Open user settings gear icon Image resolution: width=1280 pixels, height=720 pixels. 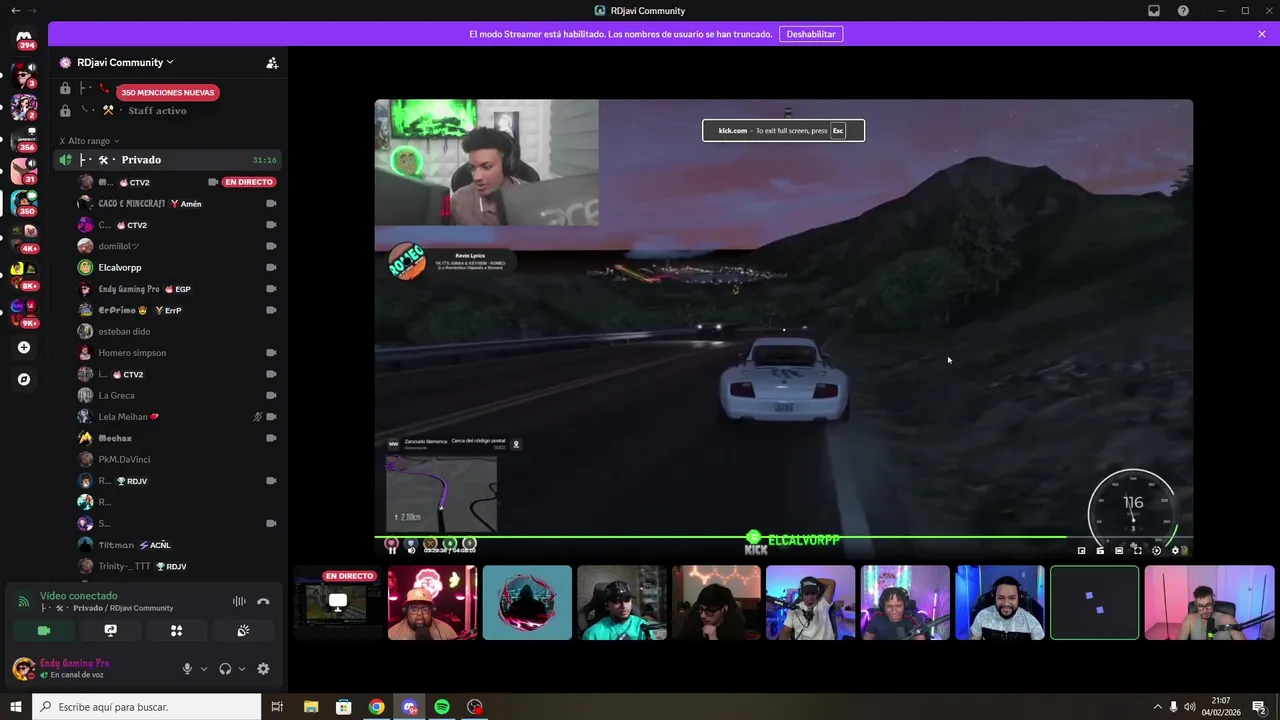263,669
